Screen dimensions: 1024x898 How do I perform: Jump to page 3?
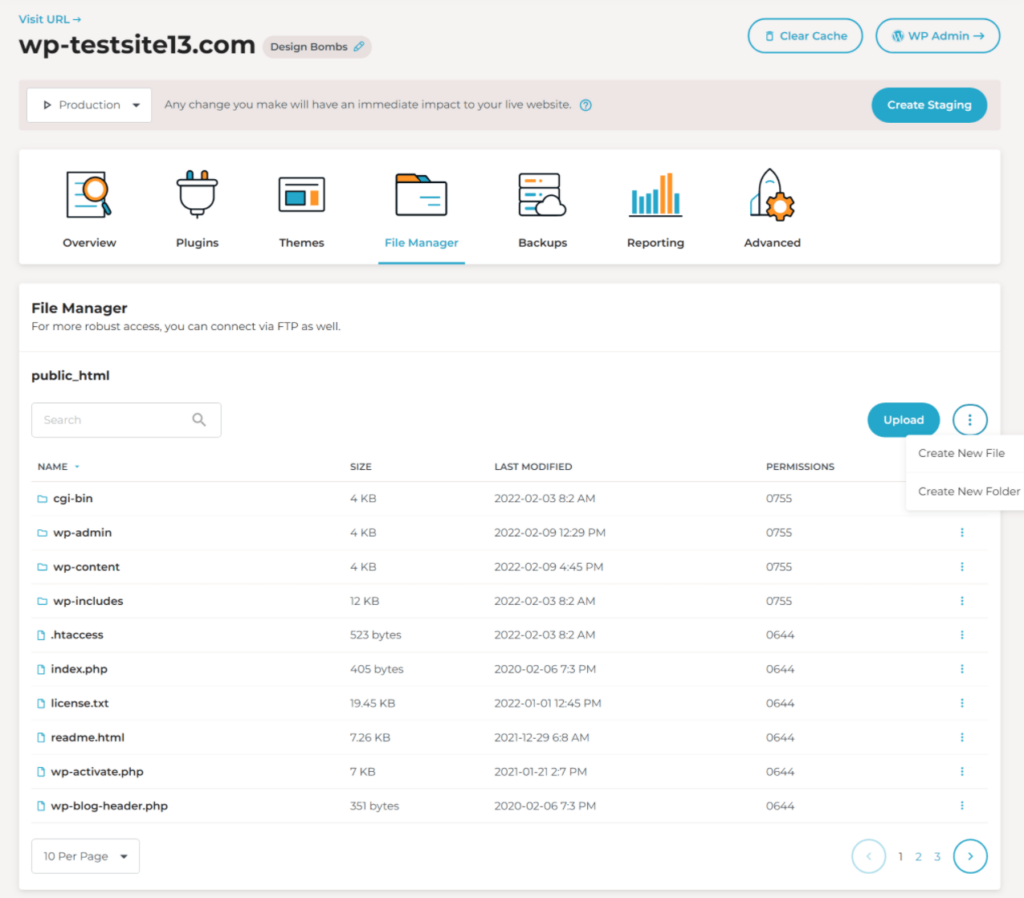tap(937, 857)
